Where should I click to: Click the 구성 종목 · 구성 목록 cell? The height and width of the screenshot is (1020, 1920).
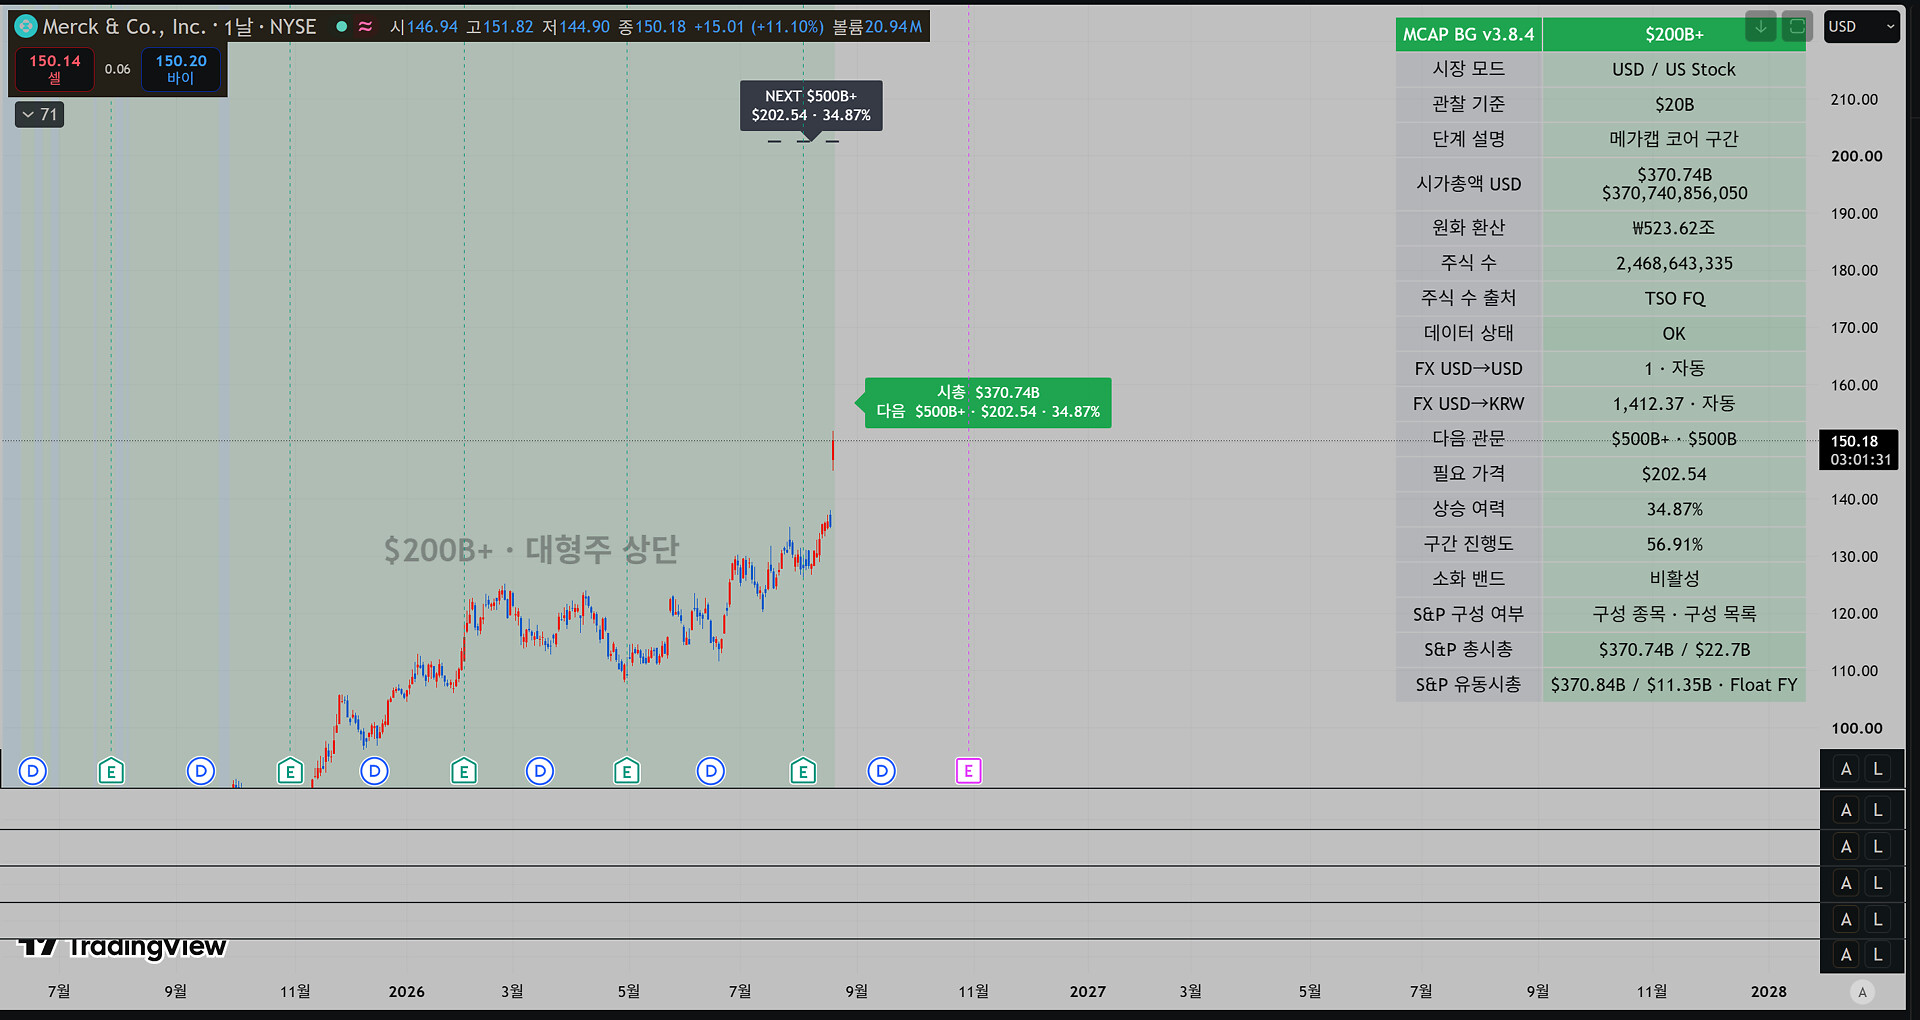1674,614
